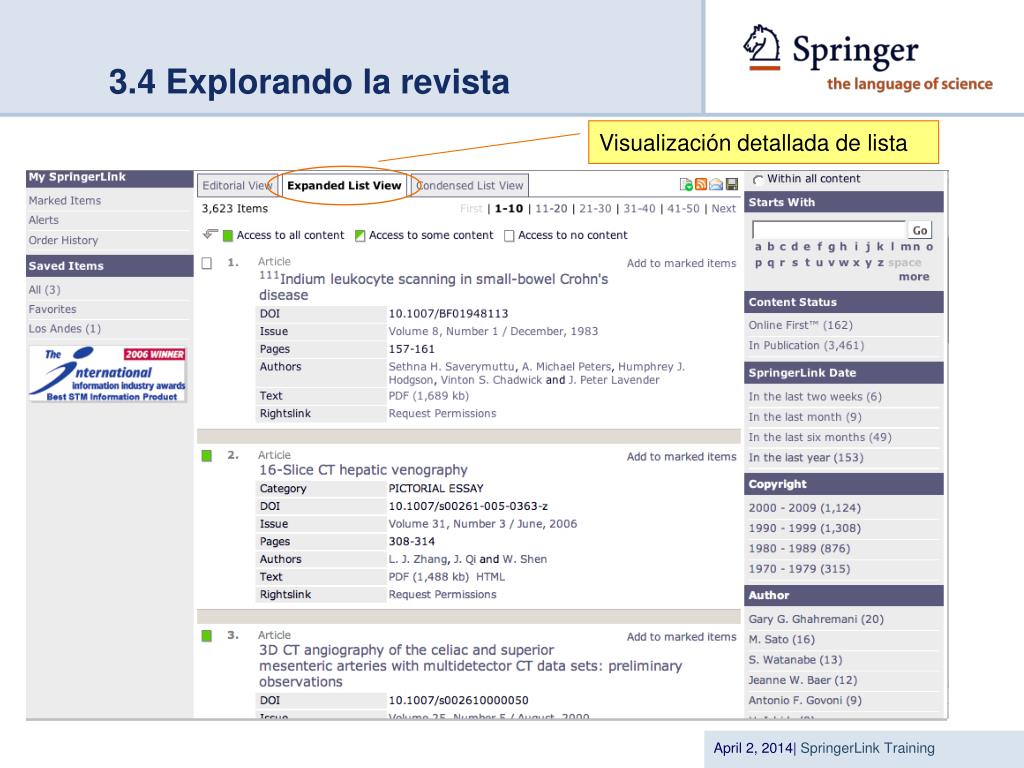Click Request Permissions for article 2
This screenshot has width=1024, height=768.
coord(442,594)
